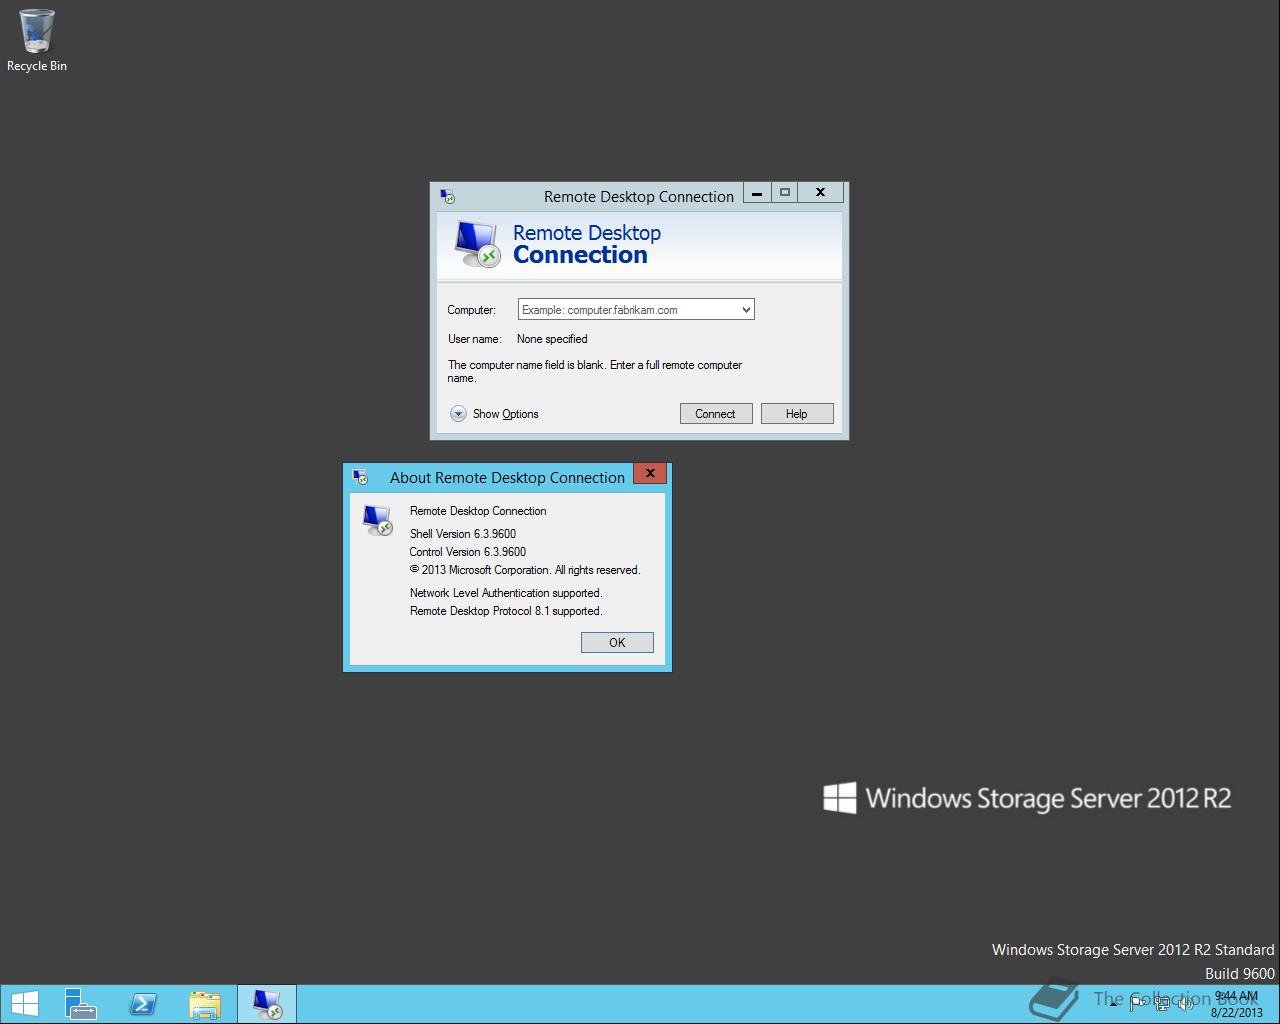This screenshot has height=1024, width=1280.
Task: Open File Explorer from taskbar
Action: 205,1004
